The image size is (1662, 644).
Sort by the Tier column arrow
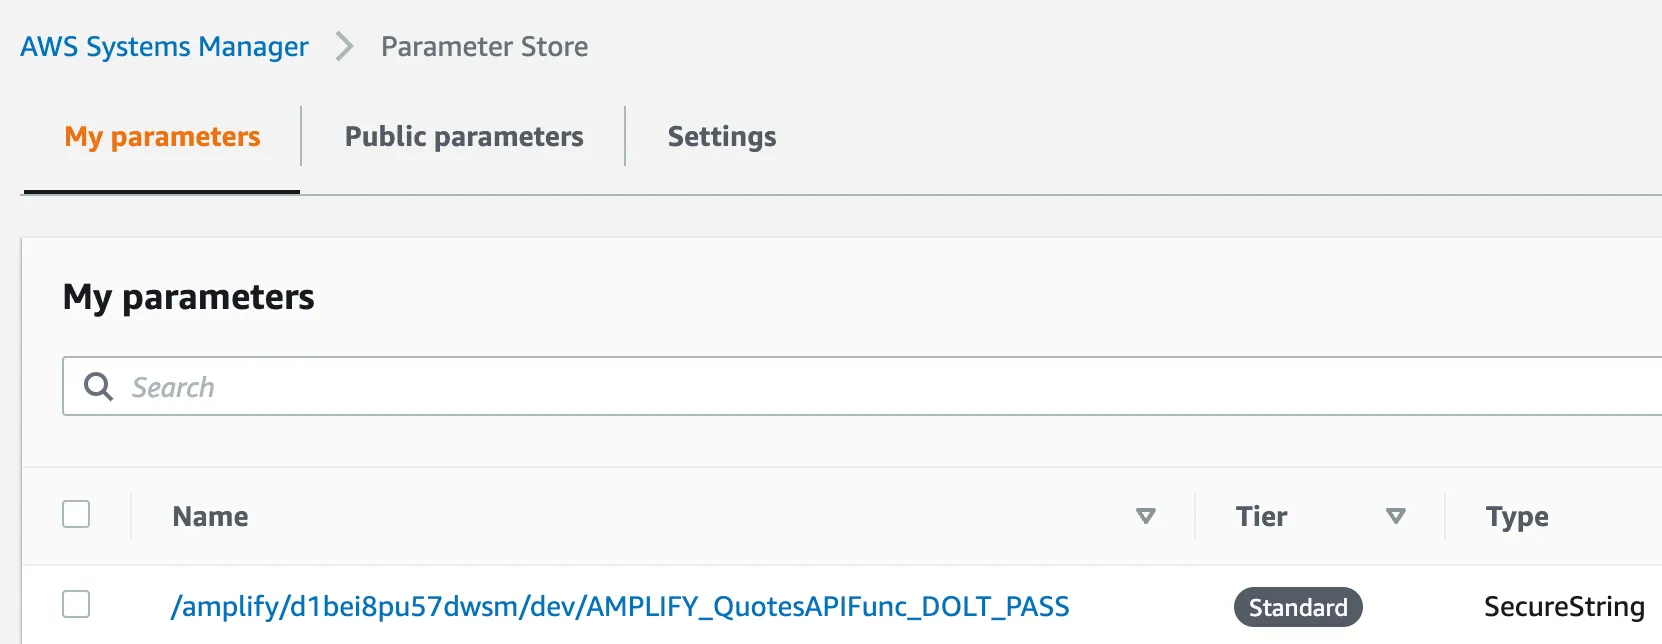(1396, 516)
